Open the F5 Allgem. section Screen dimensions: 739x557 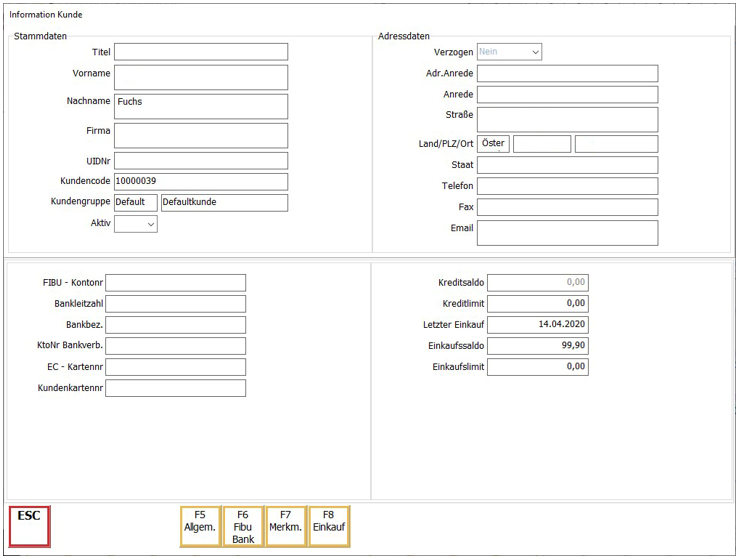[200, 527]
